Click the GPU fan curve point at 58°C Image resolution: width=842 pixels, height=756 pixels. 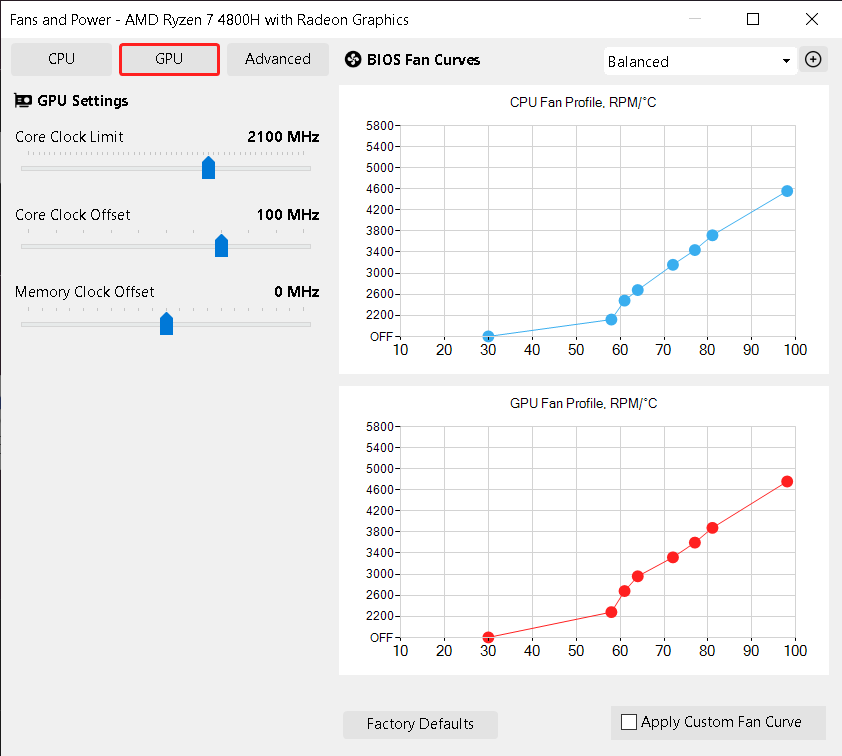point(611,612)
